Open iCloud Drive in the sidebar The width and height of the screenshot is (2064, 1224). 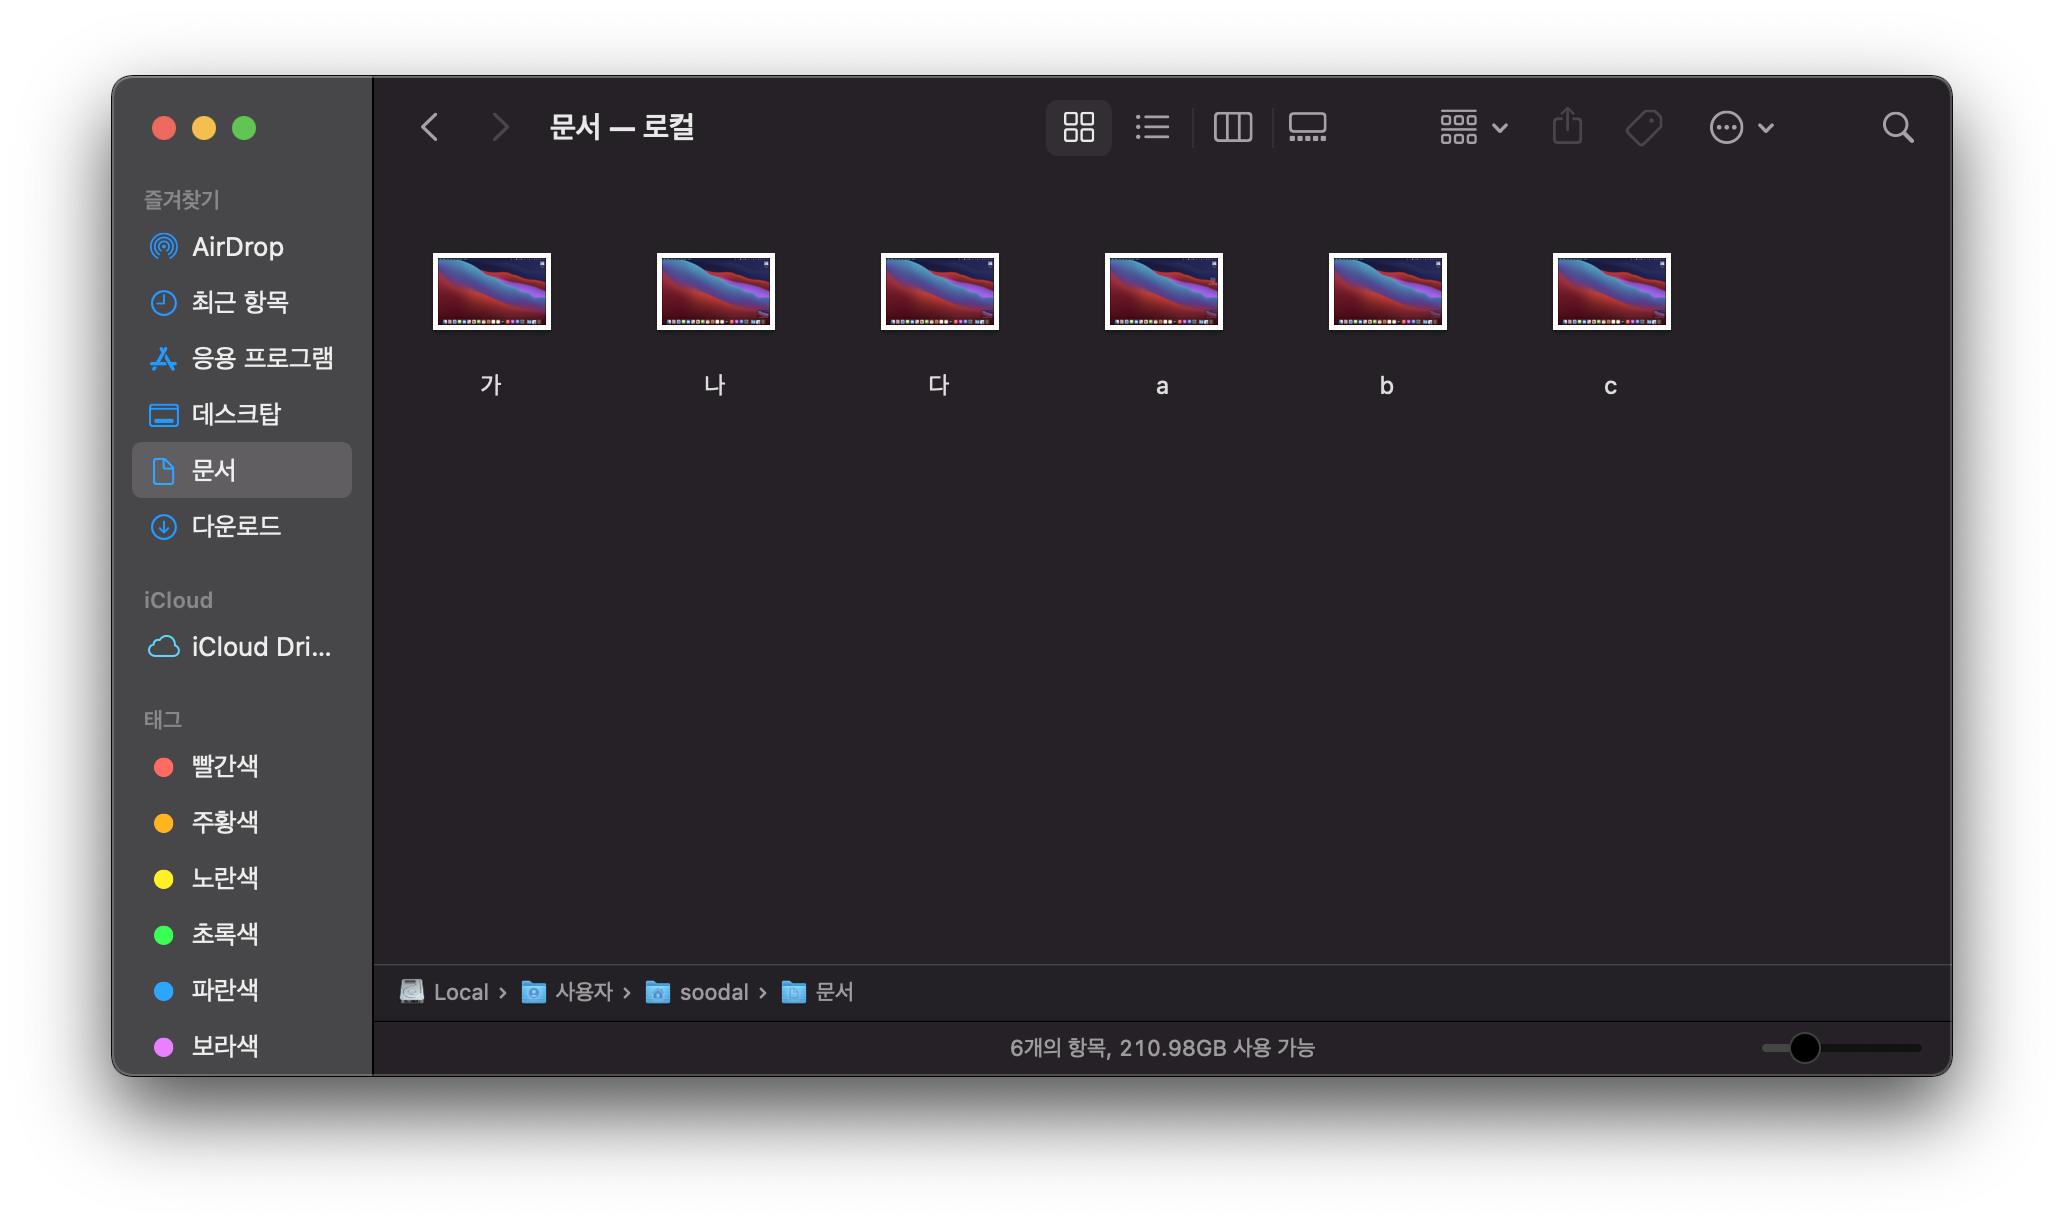point(260,647)
